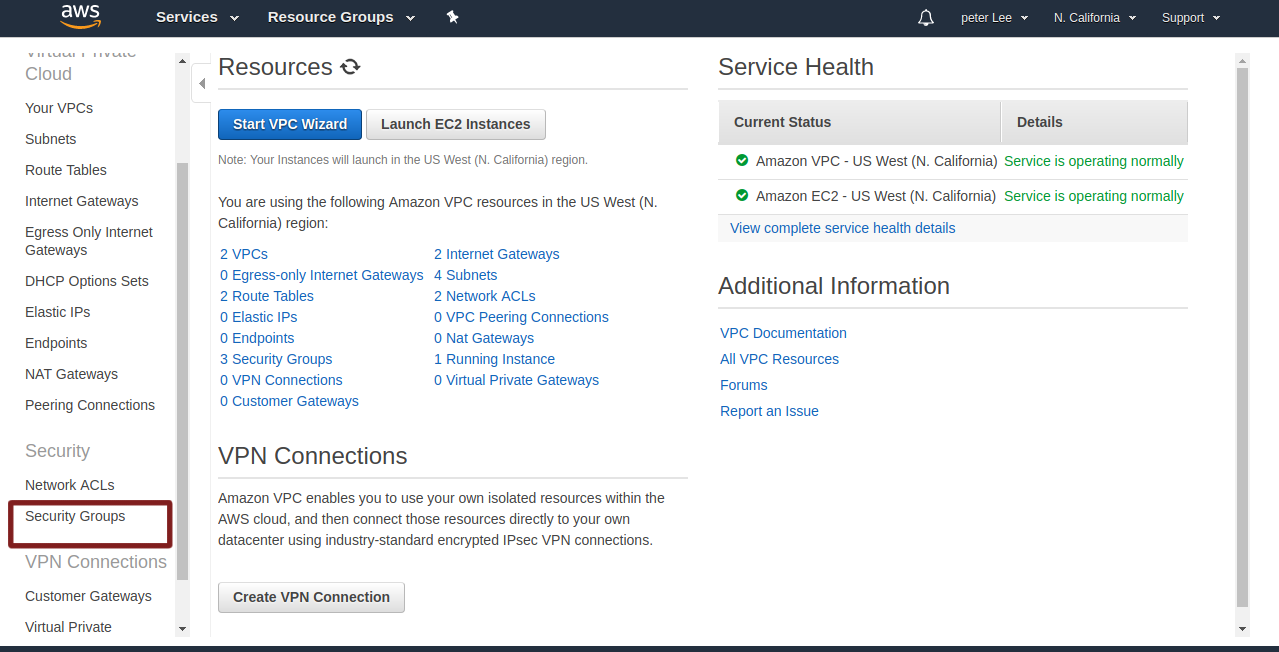This screenshot has height=652, width=1279.
Task: Click the Create VPN Connection button
Action: click(x=311, y=597)
